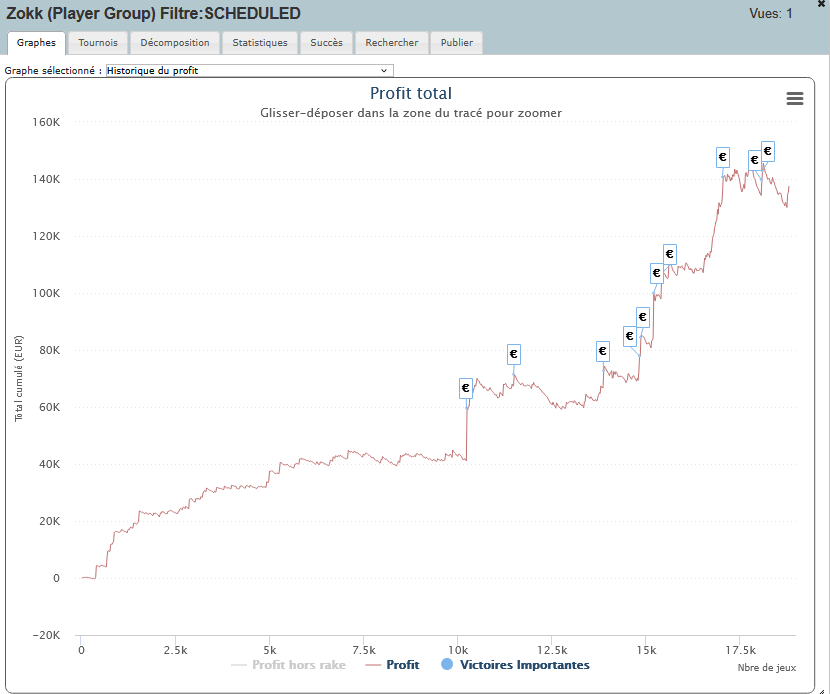The width and height of the screenshot is (830, 694).
Task: Open the Historique du profit dropdown
Action: tap(249, 71)
